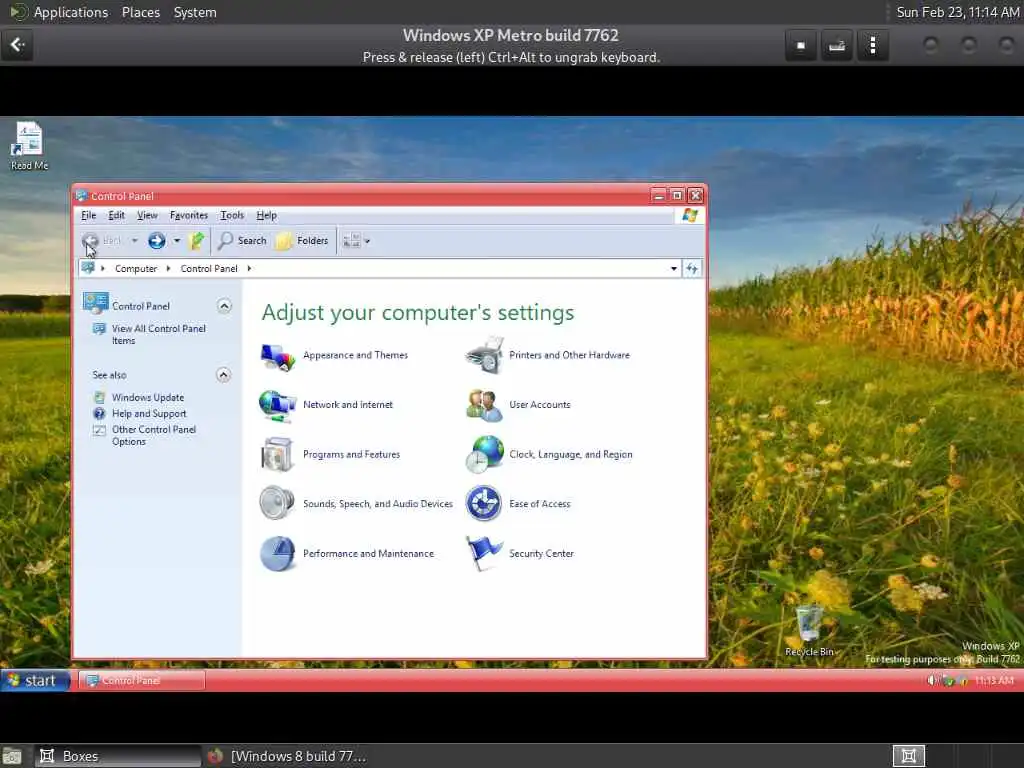This screenshot has width=1024, height=768.
Task: Click the date and time in top panel
Action: coord(957,12)
